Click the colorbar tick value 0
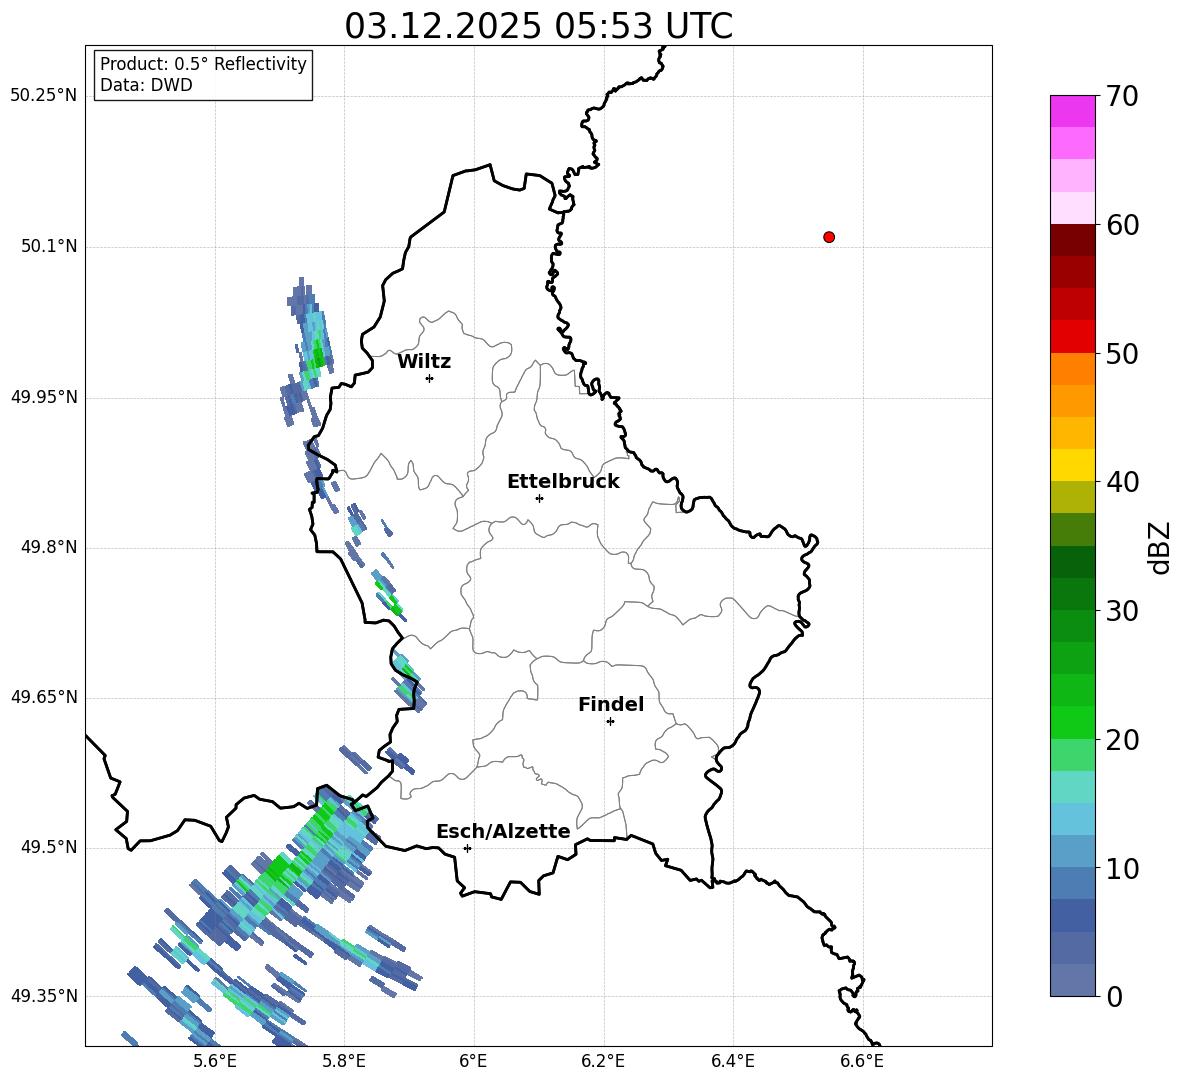 pos(1114,996)
